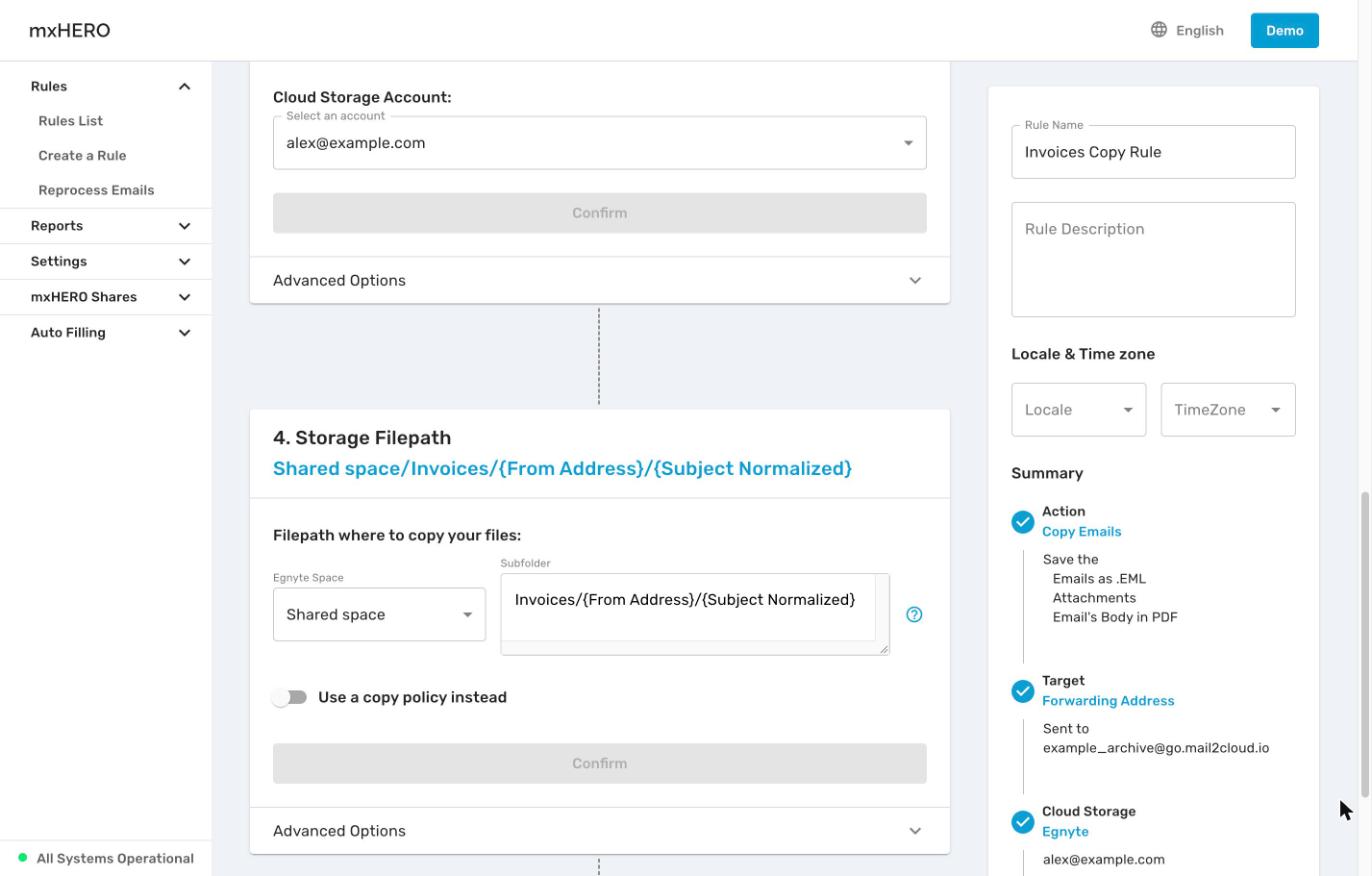Viewport: 1372px width, 876px height.
Task: Click the Target step check icon
Action: click(x=1022, y=691)
